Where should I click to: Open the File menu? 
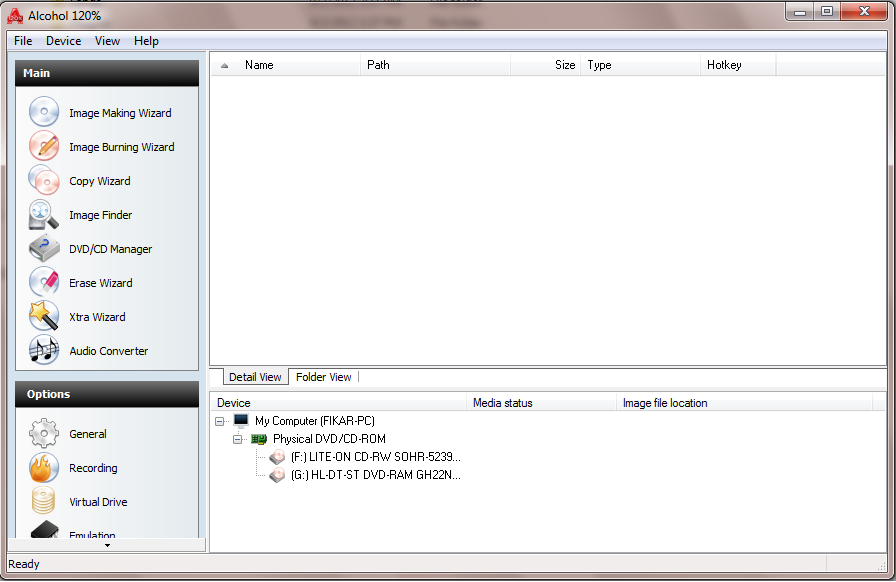(x=23, y=41)
